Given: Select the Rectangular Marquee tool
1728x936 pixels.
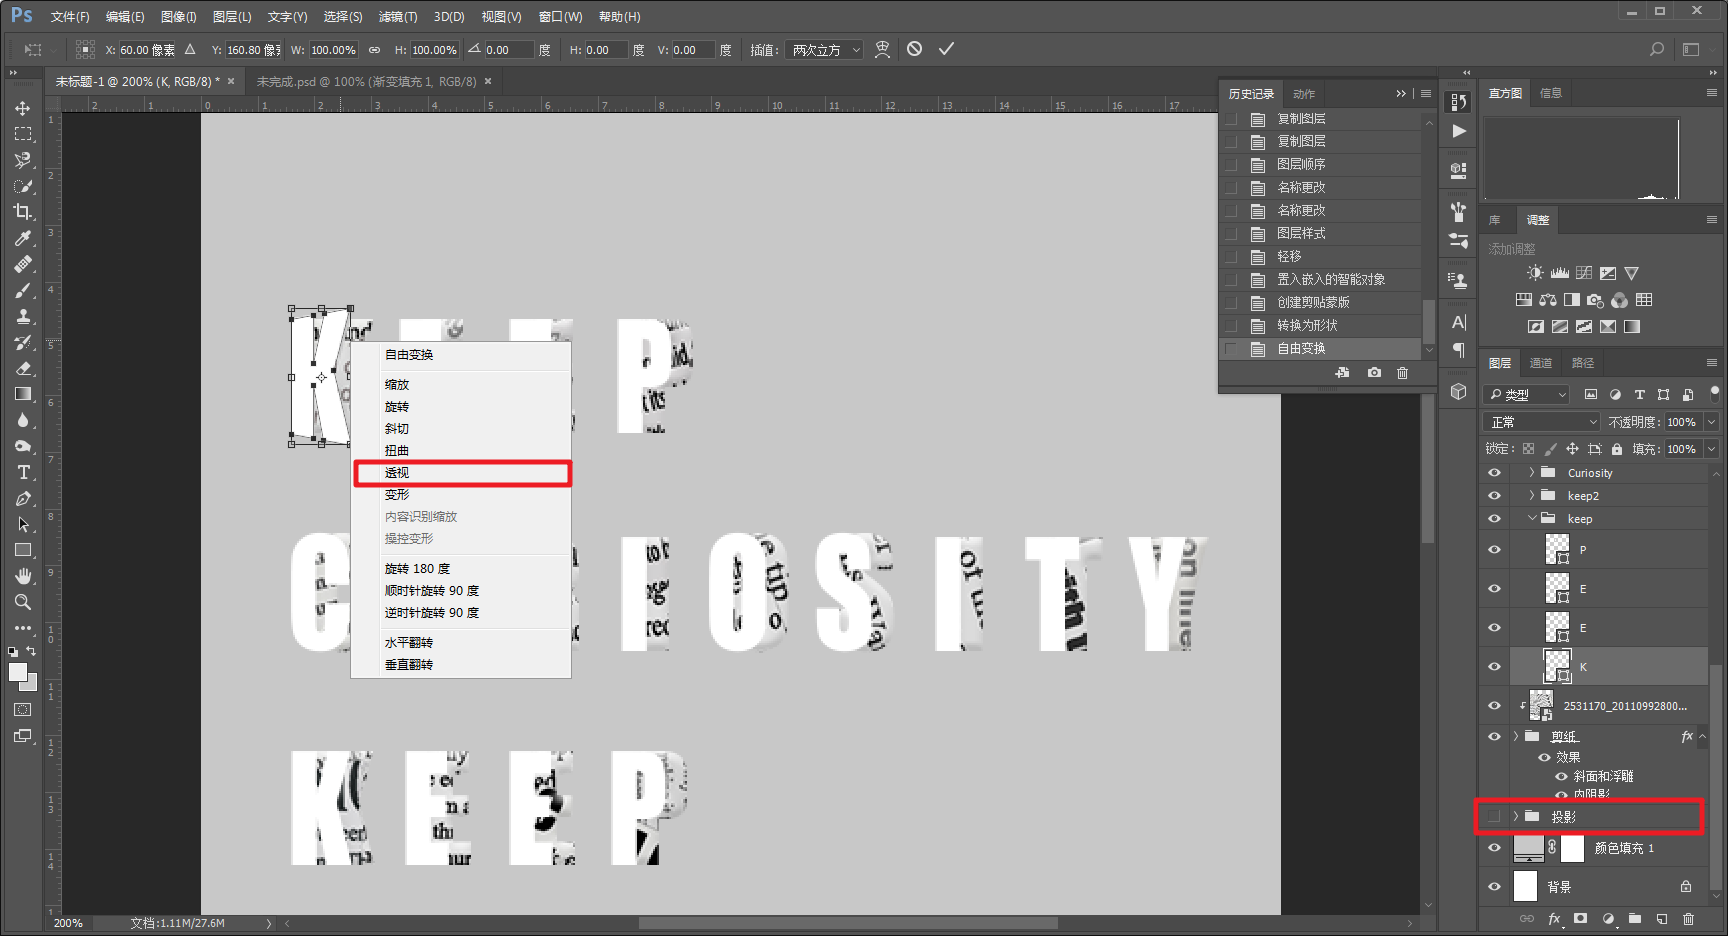Looking at the screenshot, I should point(22,134).
